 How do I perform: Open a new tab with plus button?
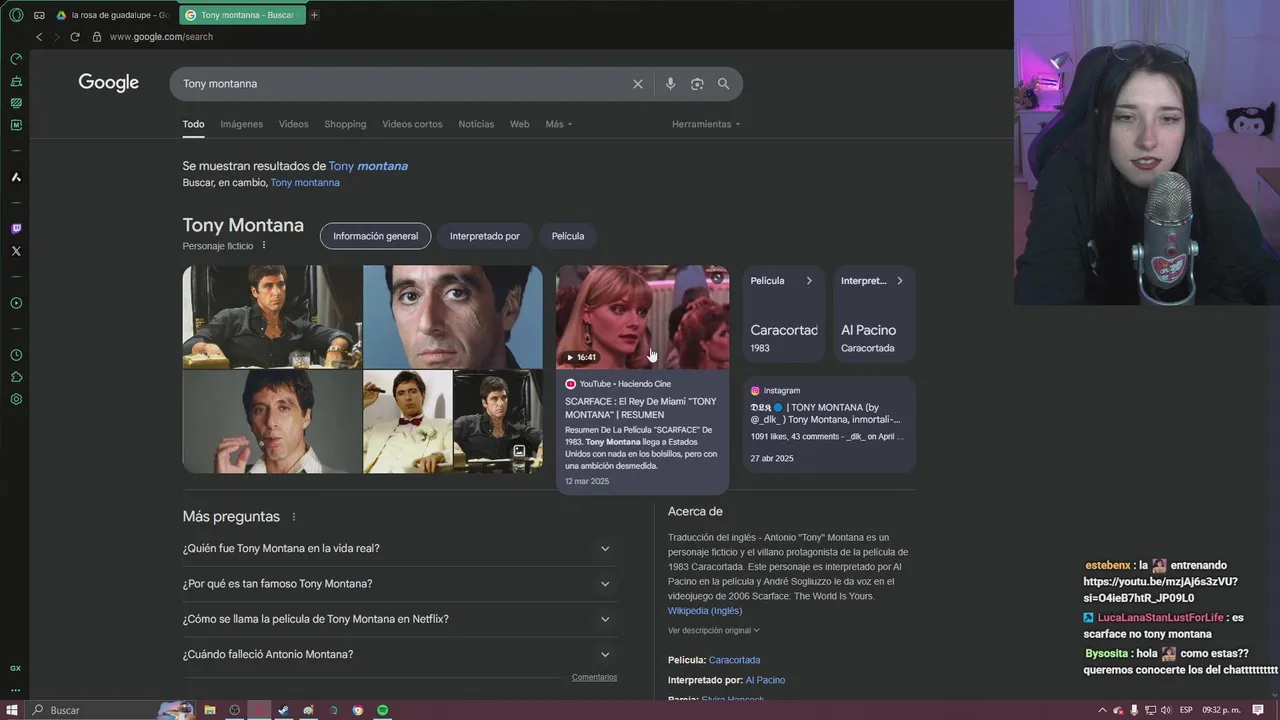point(314,15)
